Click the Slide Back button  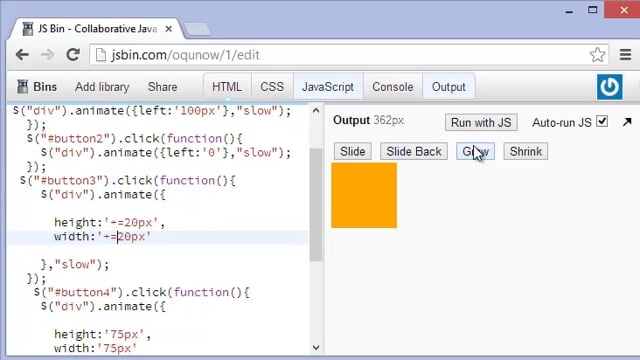414,151
